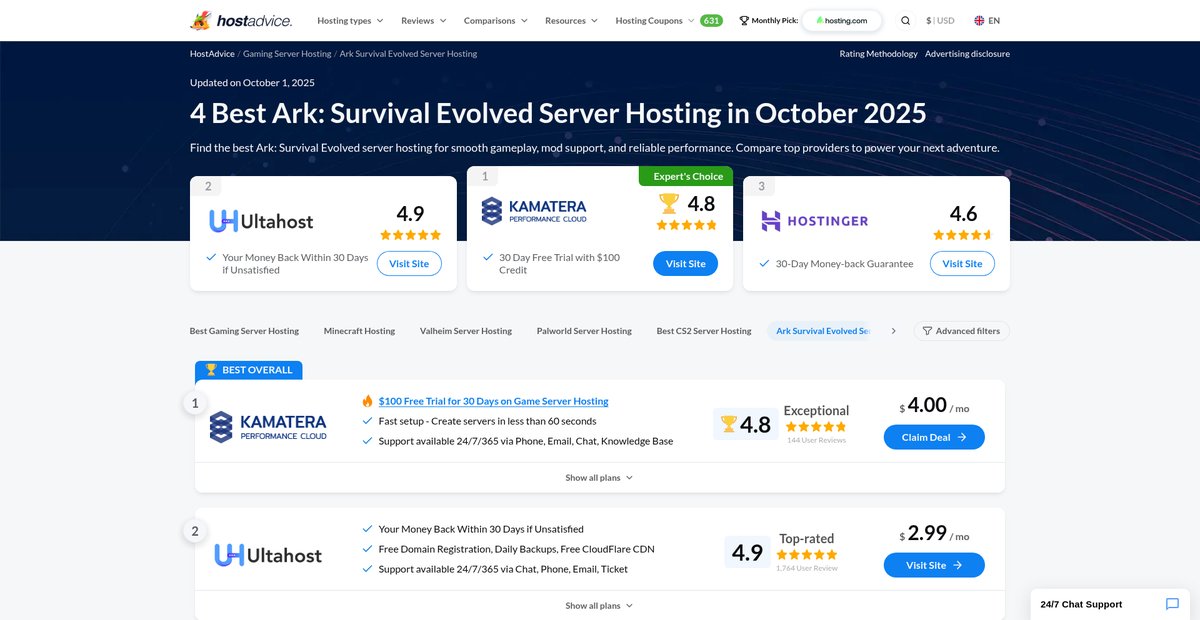Image resolution: width=1200 pixels, height=620 pixels.
Task: Expand the Resources menu
Action: click(x=571, y=20)
